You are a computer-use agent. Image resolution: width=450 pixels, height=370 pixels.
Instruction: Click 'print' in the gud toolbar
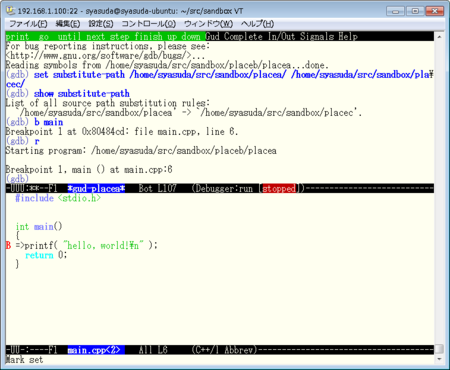pos(17,36)
